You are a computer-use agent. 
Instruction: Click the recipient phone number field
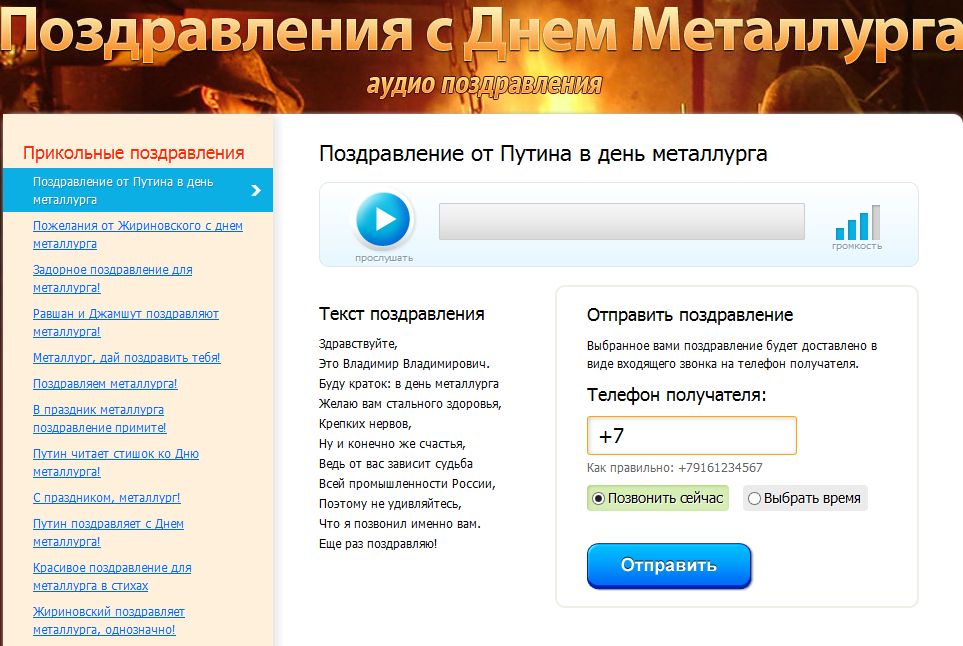[x=692, y=435]
